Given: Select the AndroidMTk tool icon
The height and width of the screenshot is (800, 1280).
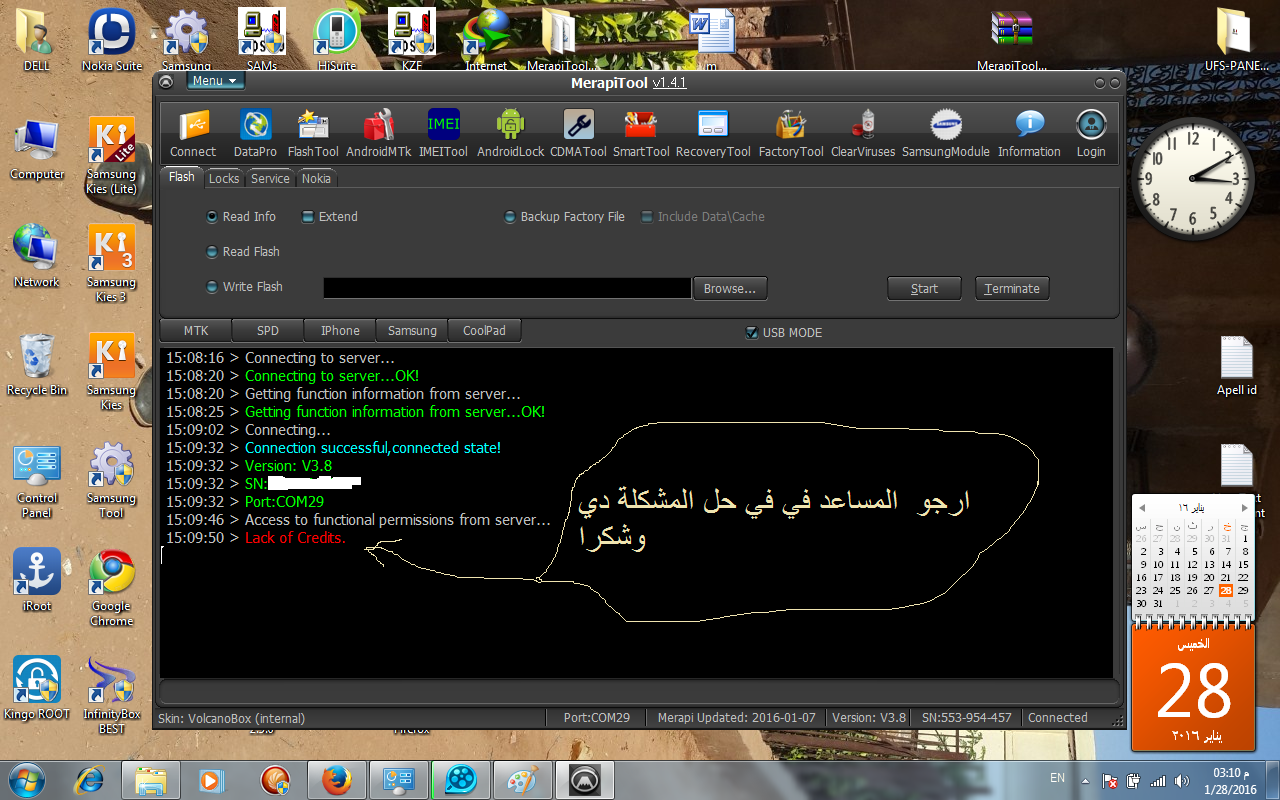Looking at the screenshot, I should coord(379,133).
